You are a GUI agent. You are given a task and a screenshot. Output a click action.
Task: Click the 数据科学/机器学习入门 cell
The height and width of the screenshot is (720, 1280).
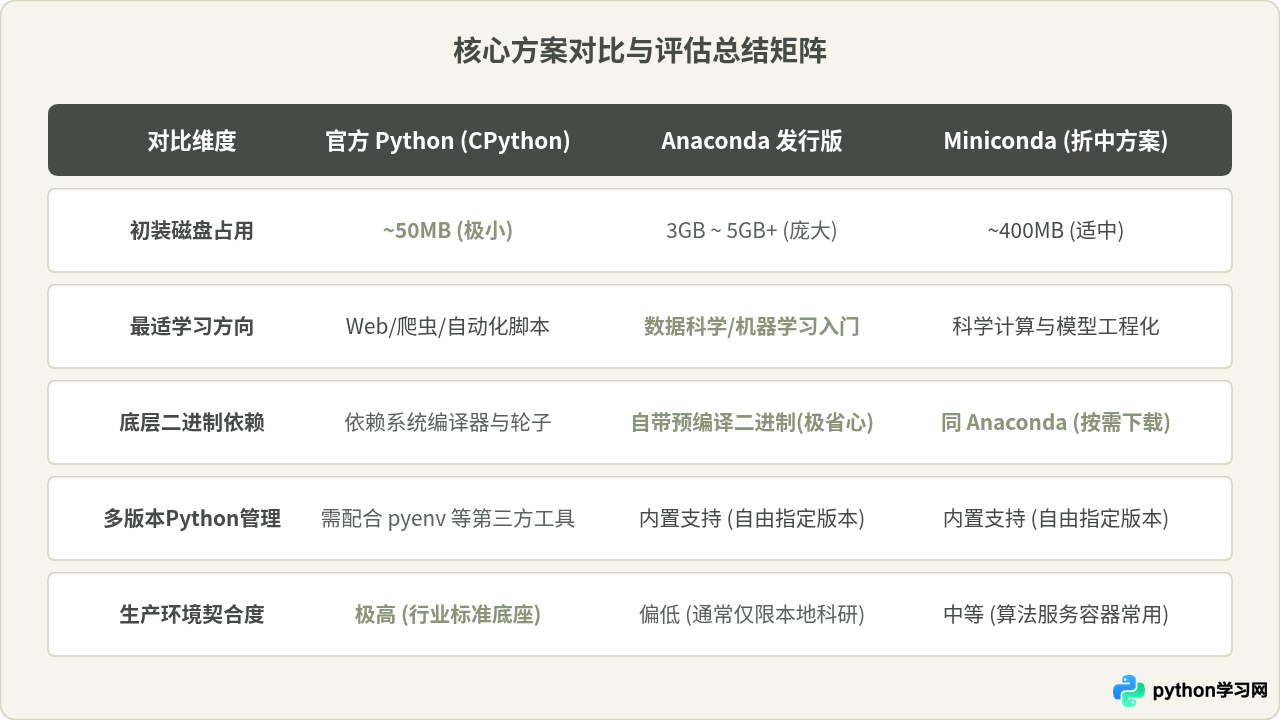tap(752, 327)
